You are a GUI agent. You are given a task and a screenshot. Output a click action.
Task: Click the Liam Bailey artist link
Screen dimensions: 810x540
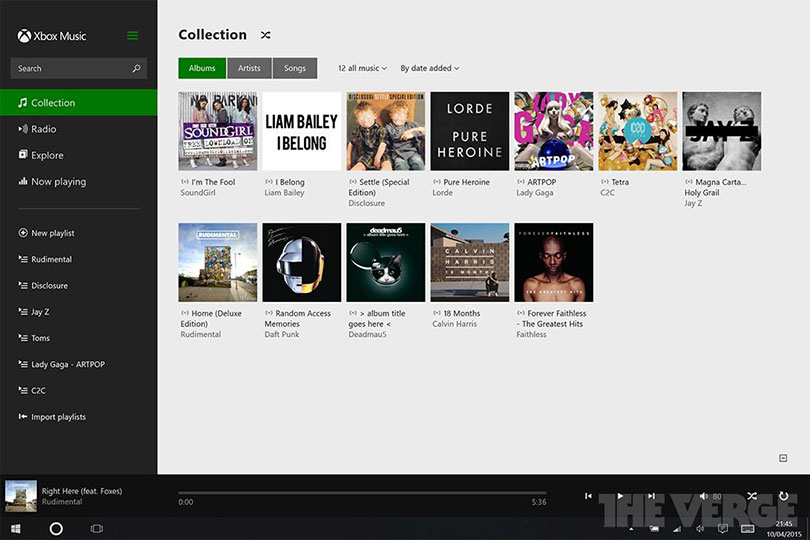coord(284,193)
